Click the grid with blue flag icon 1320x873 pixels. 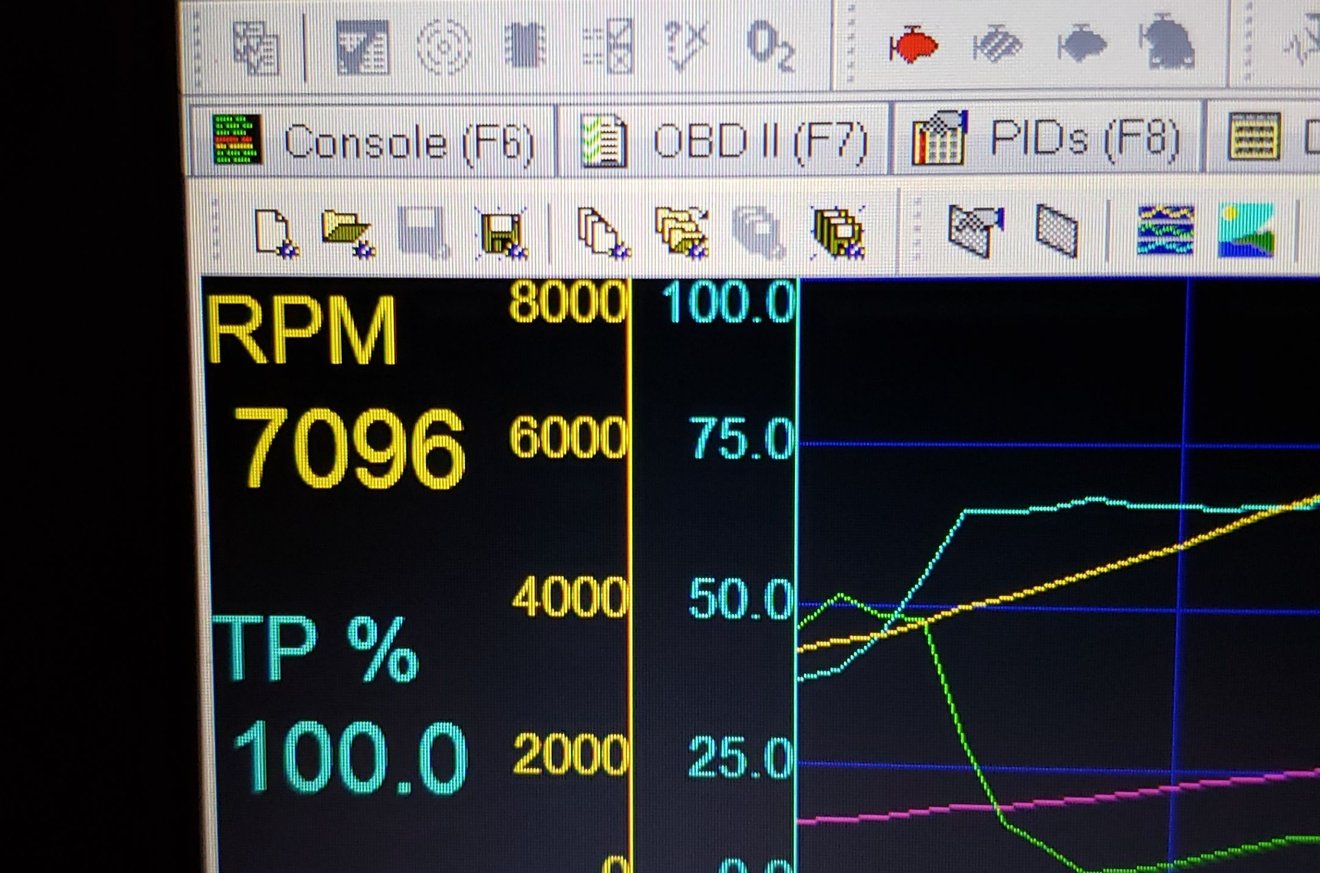[975, 230]
